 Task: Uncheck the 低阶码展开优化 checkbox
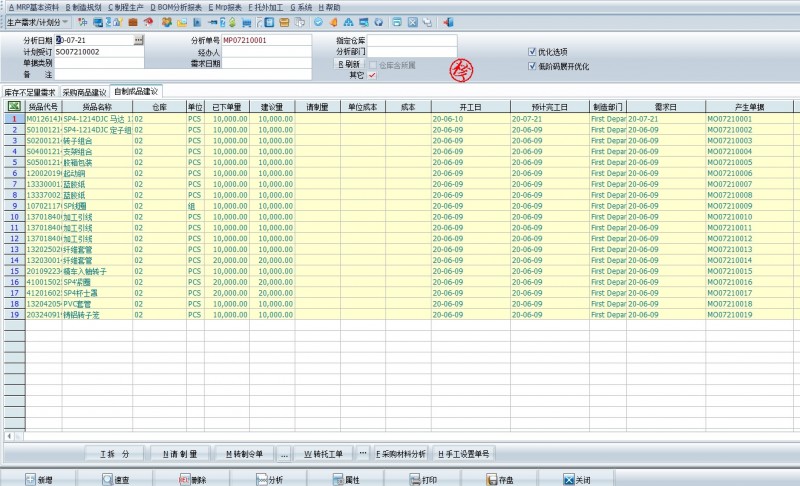[x=531, y=67]
